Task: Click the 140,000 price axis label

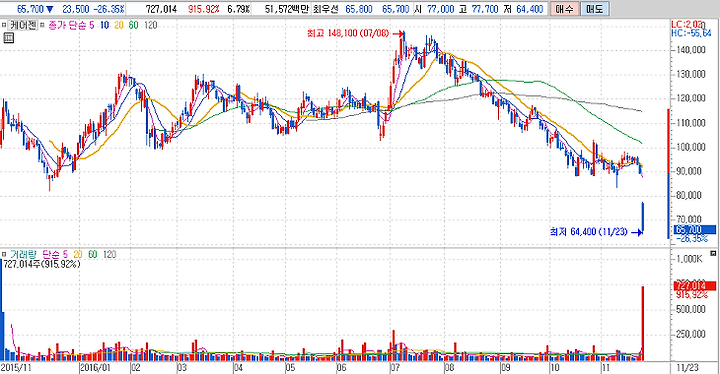Action: (690, 50)
